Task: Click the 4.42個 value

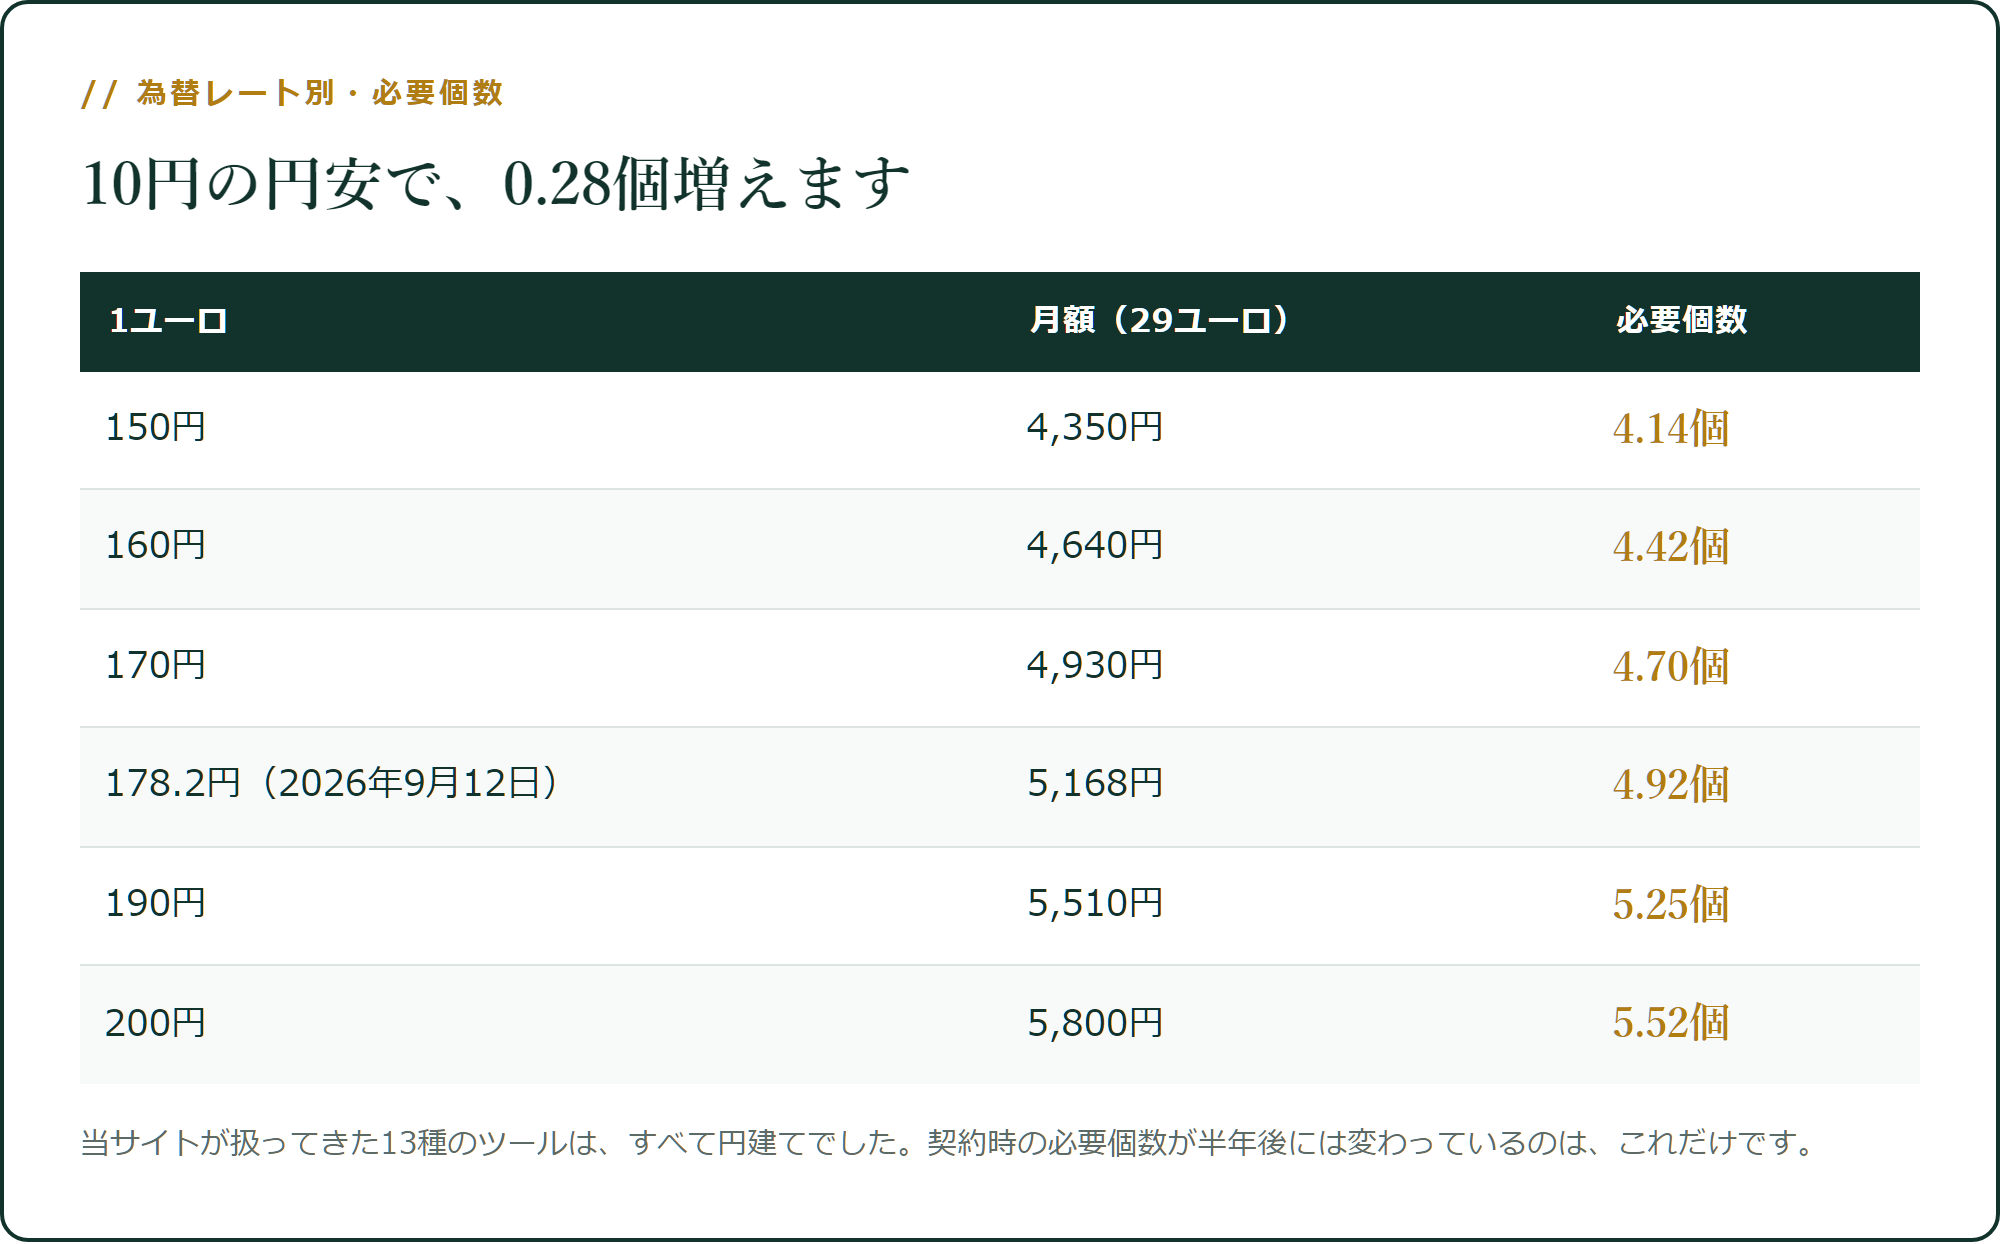Action: pyautogui.click(x=1671, y=547)
